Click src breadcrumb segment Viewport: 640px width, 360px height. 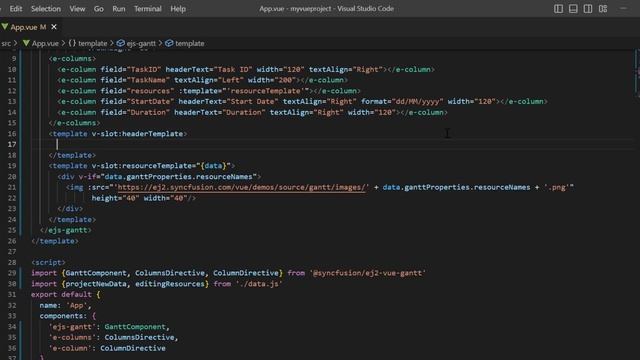point(6,43)
